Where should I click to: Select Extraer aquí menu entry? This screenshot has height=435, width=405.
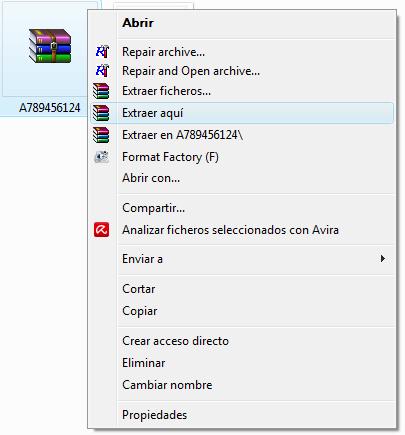click(242, 113)
